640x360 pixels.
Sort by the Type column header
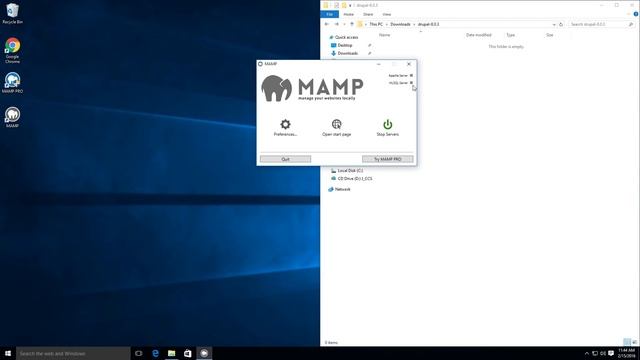point(511,35)
